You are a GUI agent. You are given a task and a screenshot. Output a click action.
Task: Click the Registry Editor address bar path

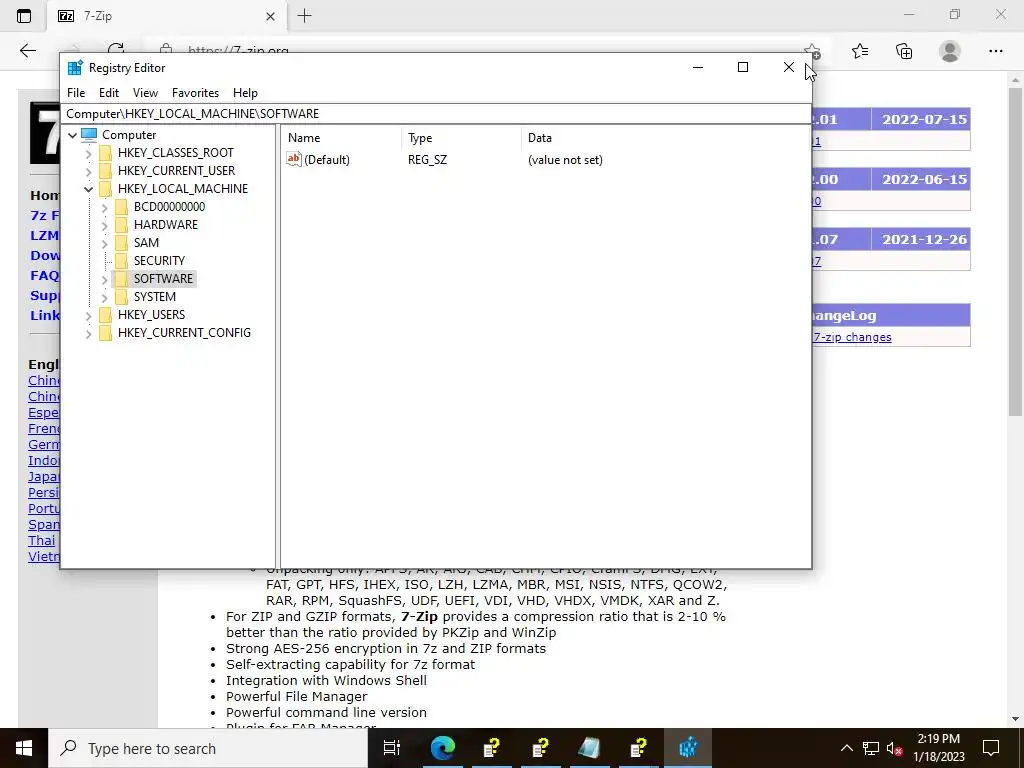[436, 114]
